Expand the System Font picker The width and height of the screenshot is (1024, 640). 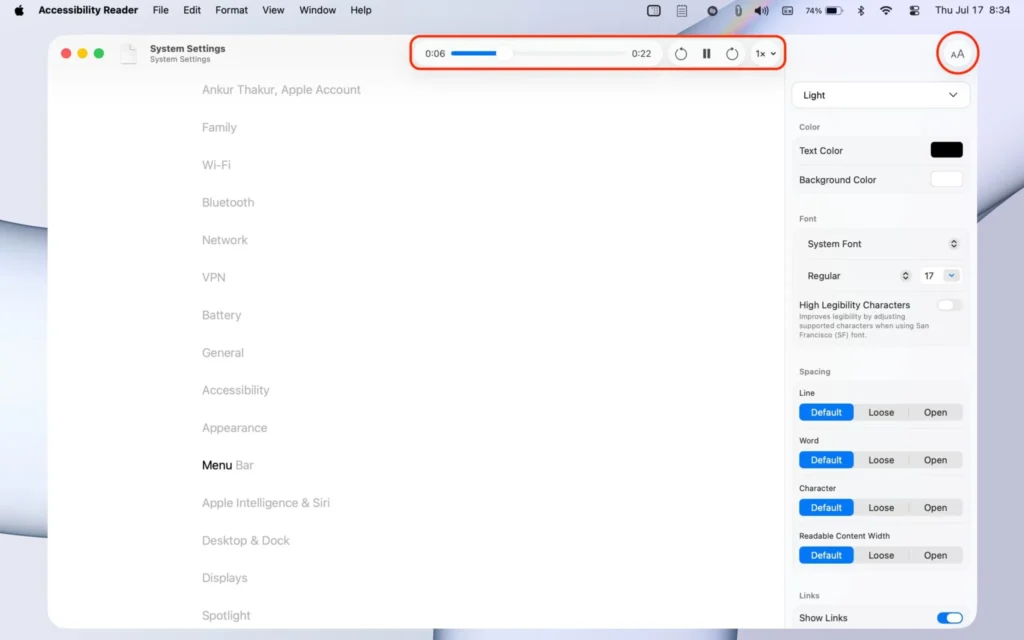click(880, 244)
